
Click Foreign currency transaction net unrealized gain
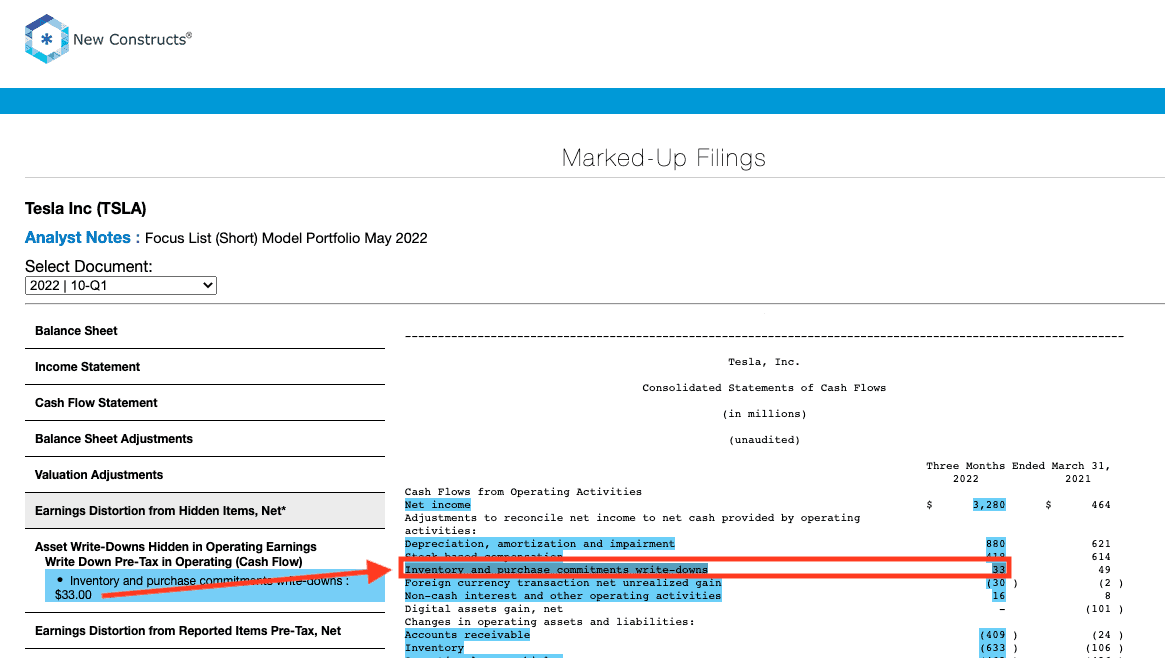[x=562, y=583]
